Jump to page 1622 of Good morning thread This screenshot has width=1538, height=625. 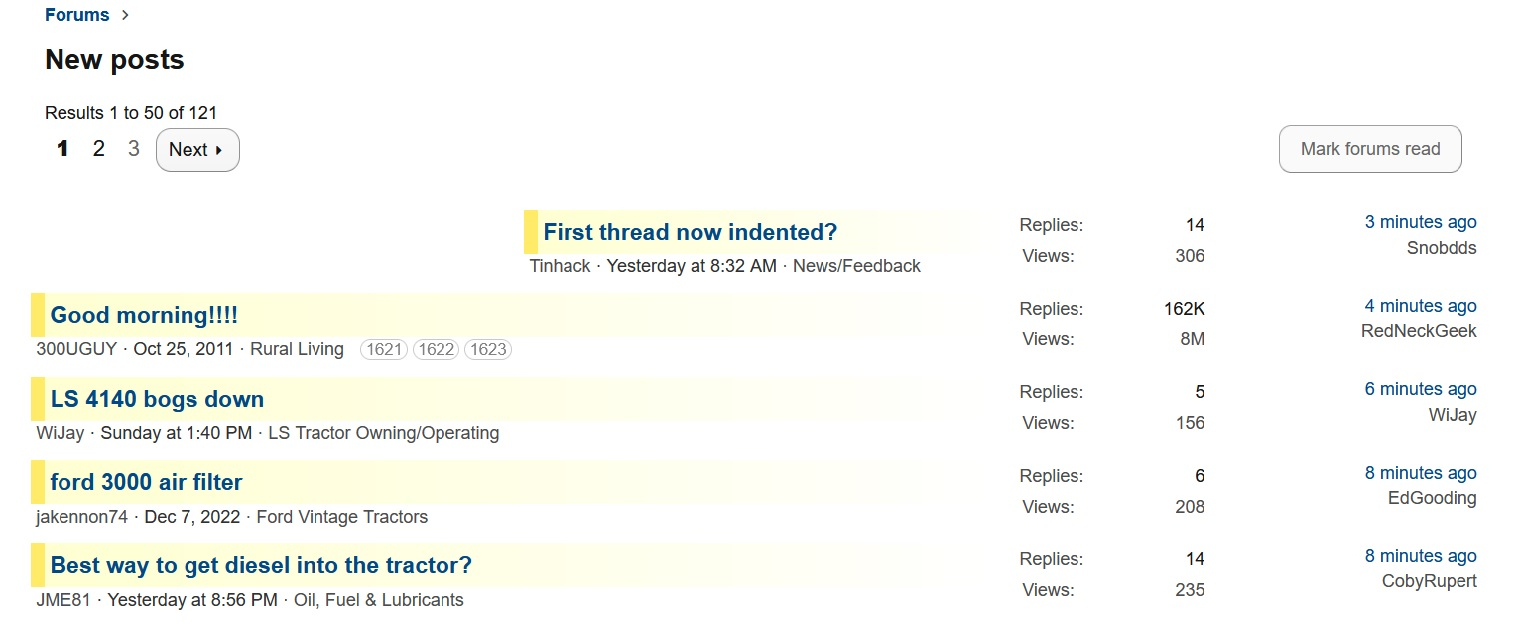coord(435,350)
